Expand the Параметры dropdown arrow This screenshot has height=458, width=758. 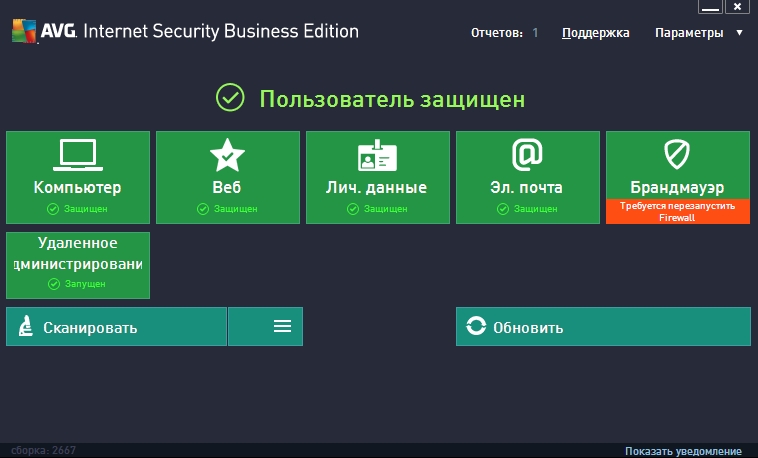click(739, 33)
